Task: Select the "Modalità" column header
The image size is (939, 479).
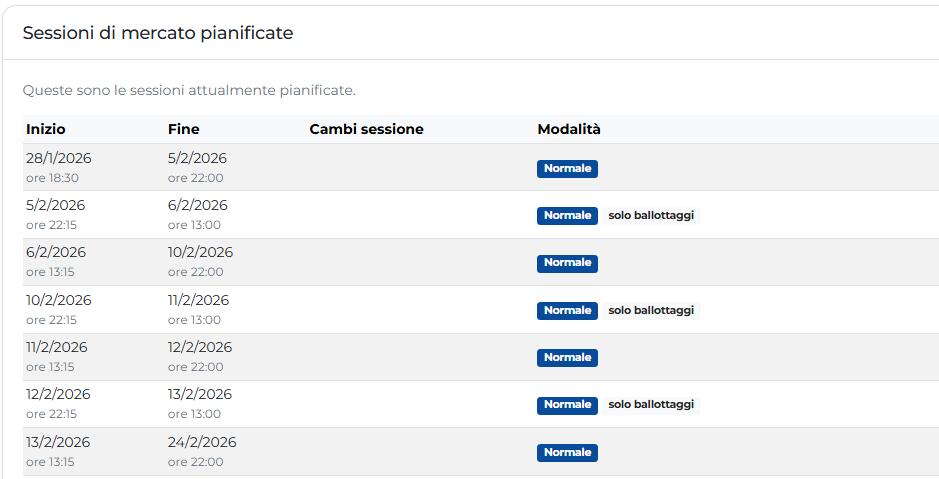Action: 569,129
